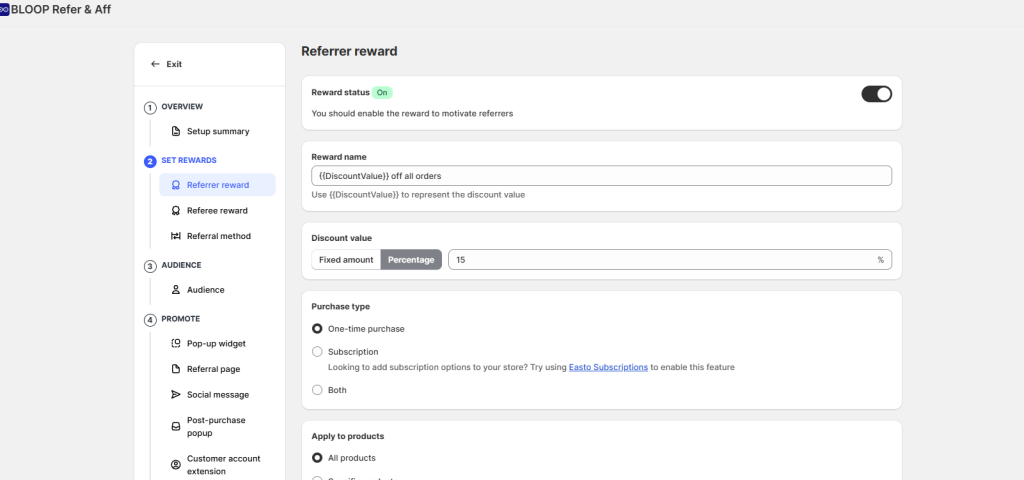
Task: Click the Apply to products label
Action: tap(347, 436)
